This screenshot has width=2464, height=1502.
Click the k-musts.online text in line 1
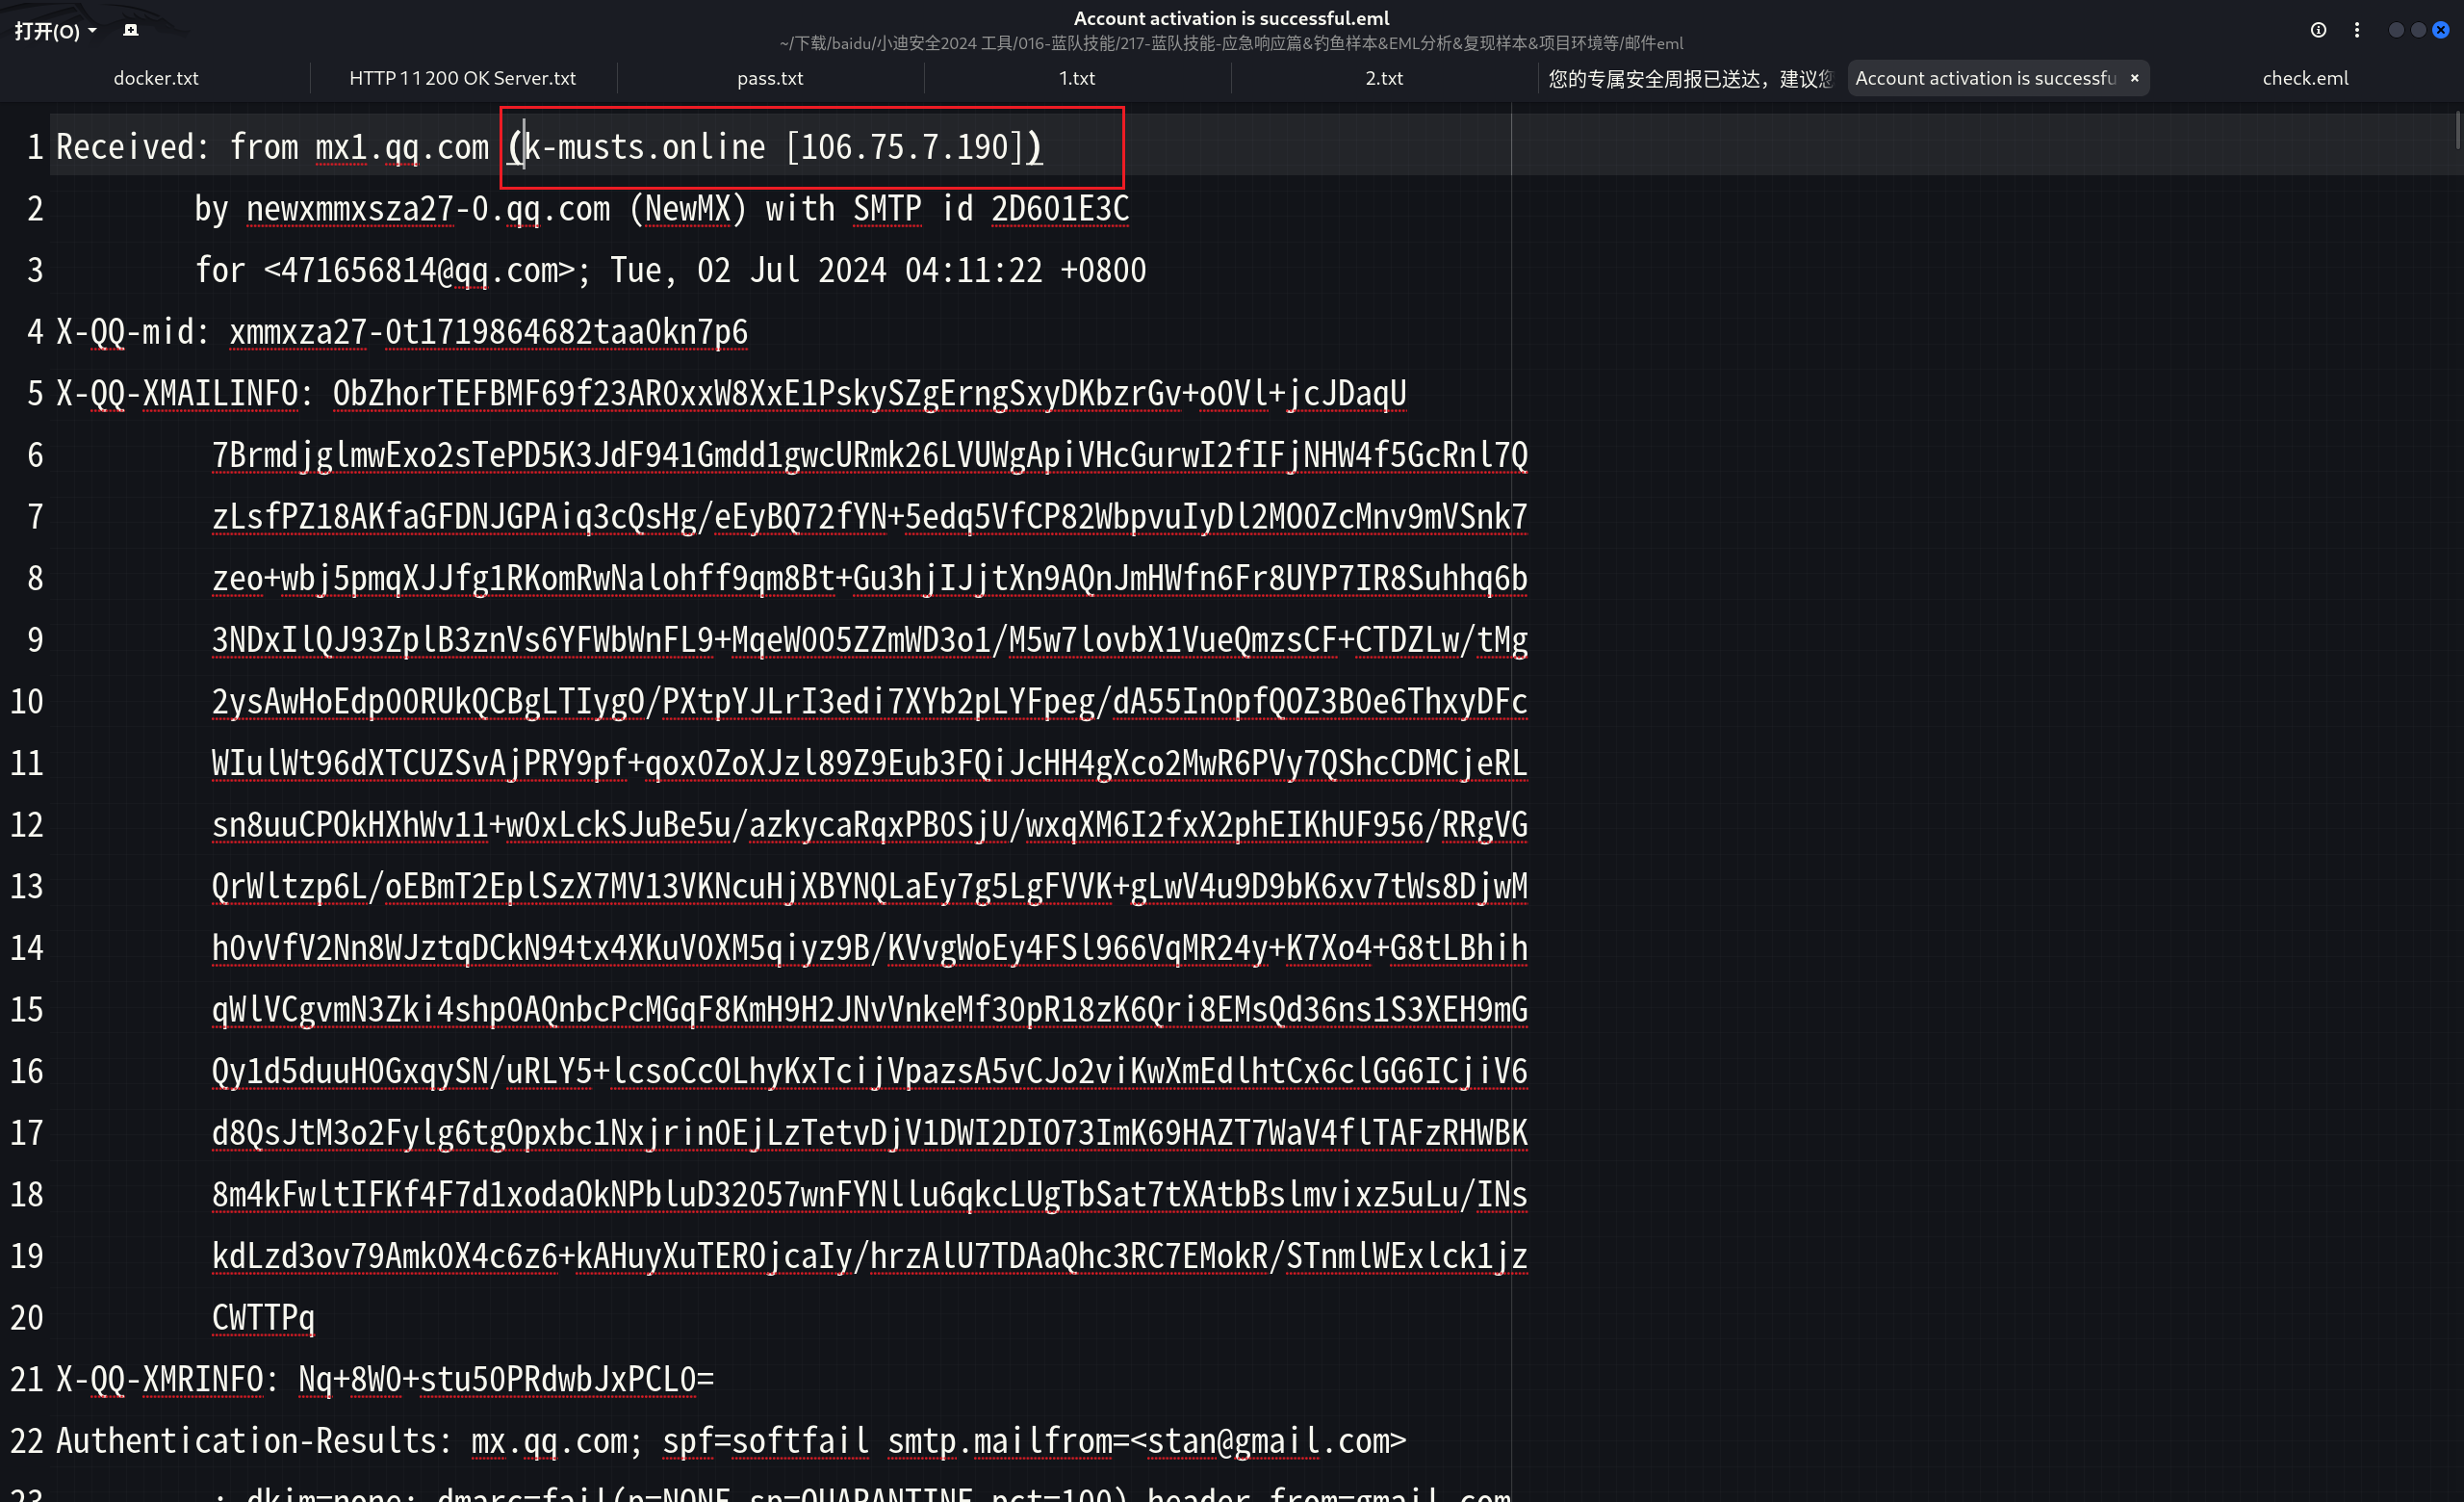644,148
